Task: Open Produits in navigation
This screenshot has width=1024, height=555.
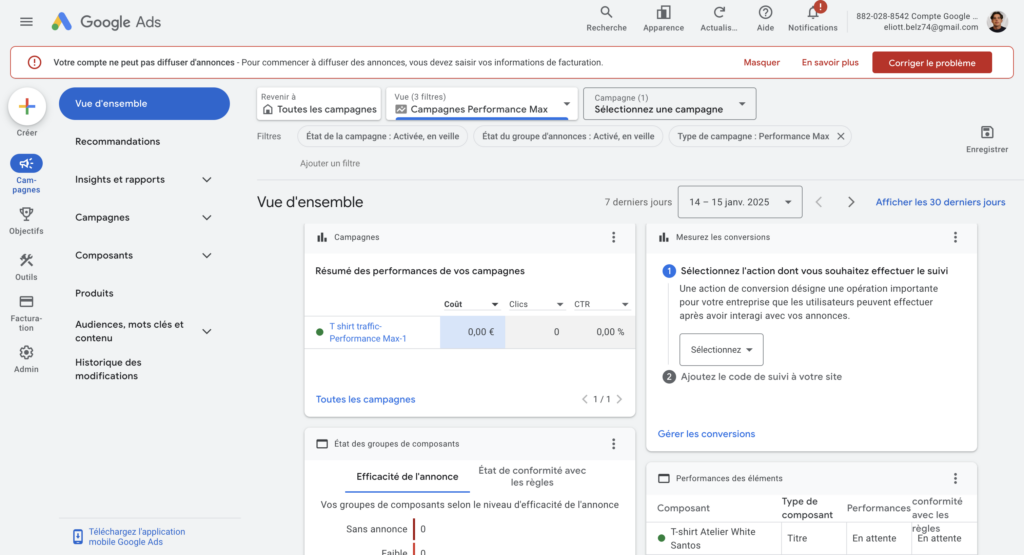Action: point(94,293)
